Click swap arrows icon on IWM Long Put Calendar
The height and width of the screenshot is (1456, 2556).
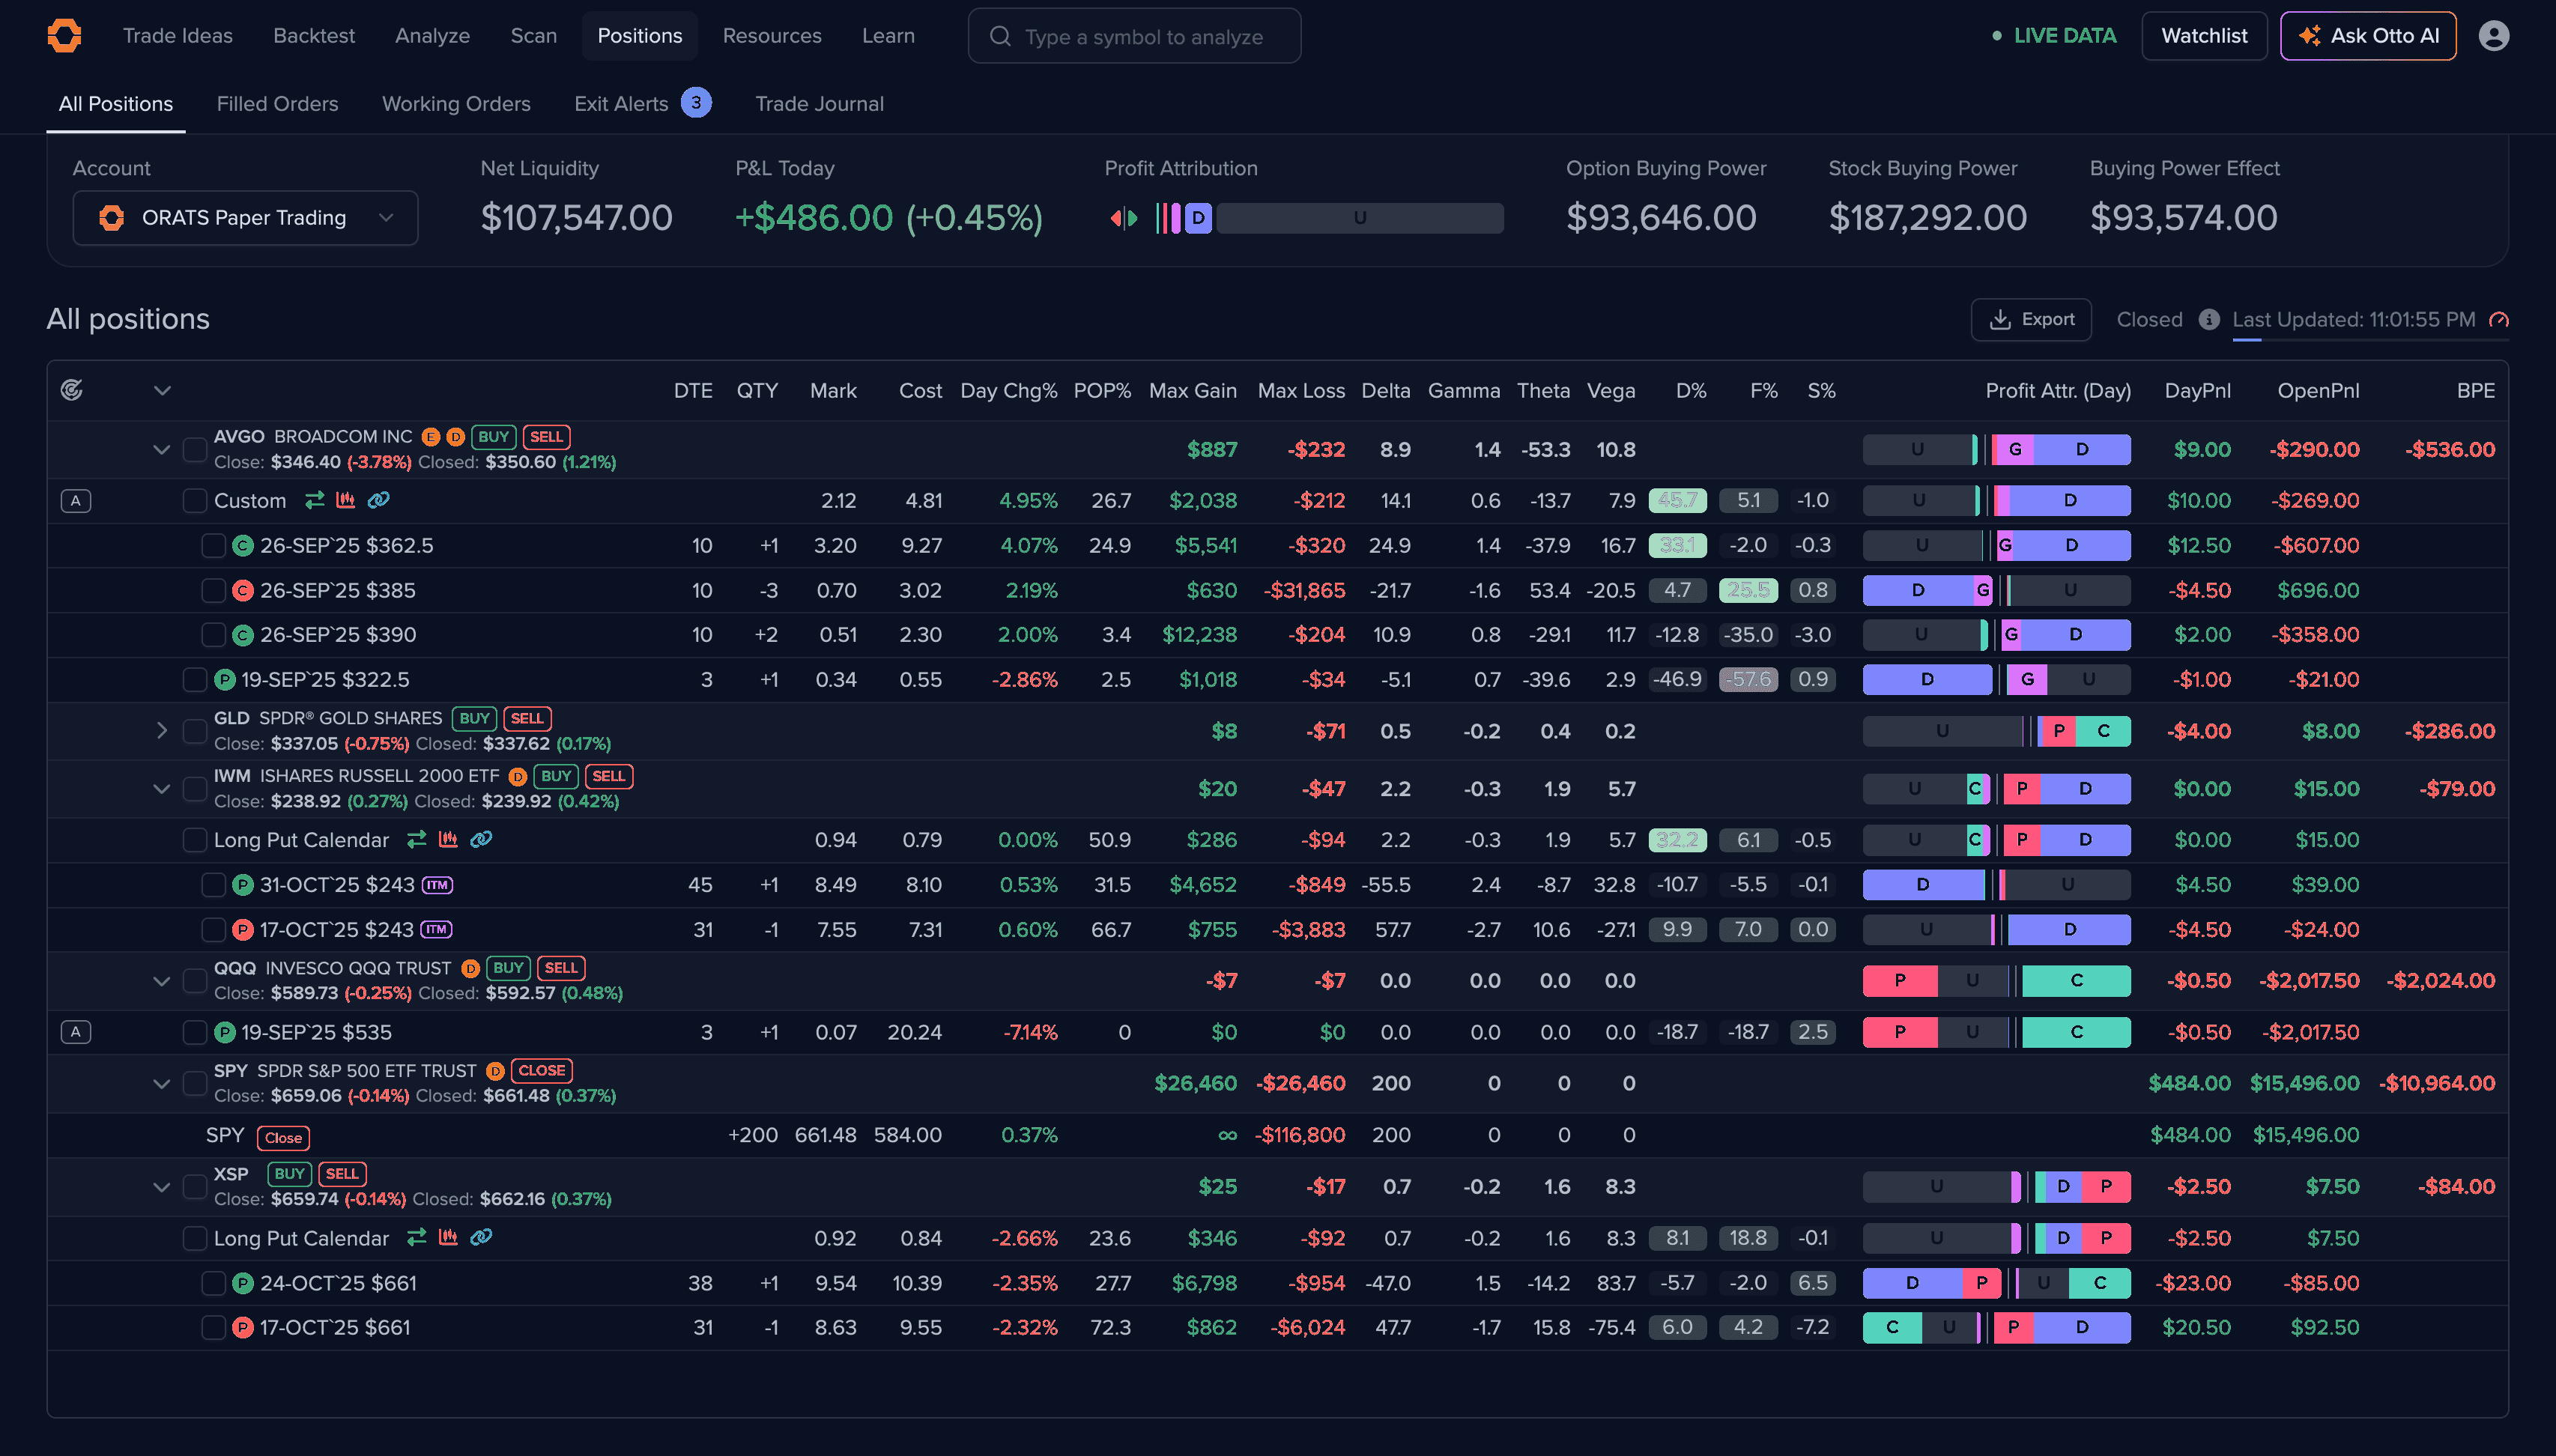point(417,840)
